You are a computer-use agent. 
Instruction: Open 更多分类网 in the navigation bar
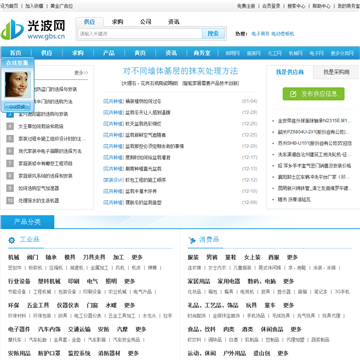pyautogui.click(x=342, y=53)
